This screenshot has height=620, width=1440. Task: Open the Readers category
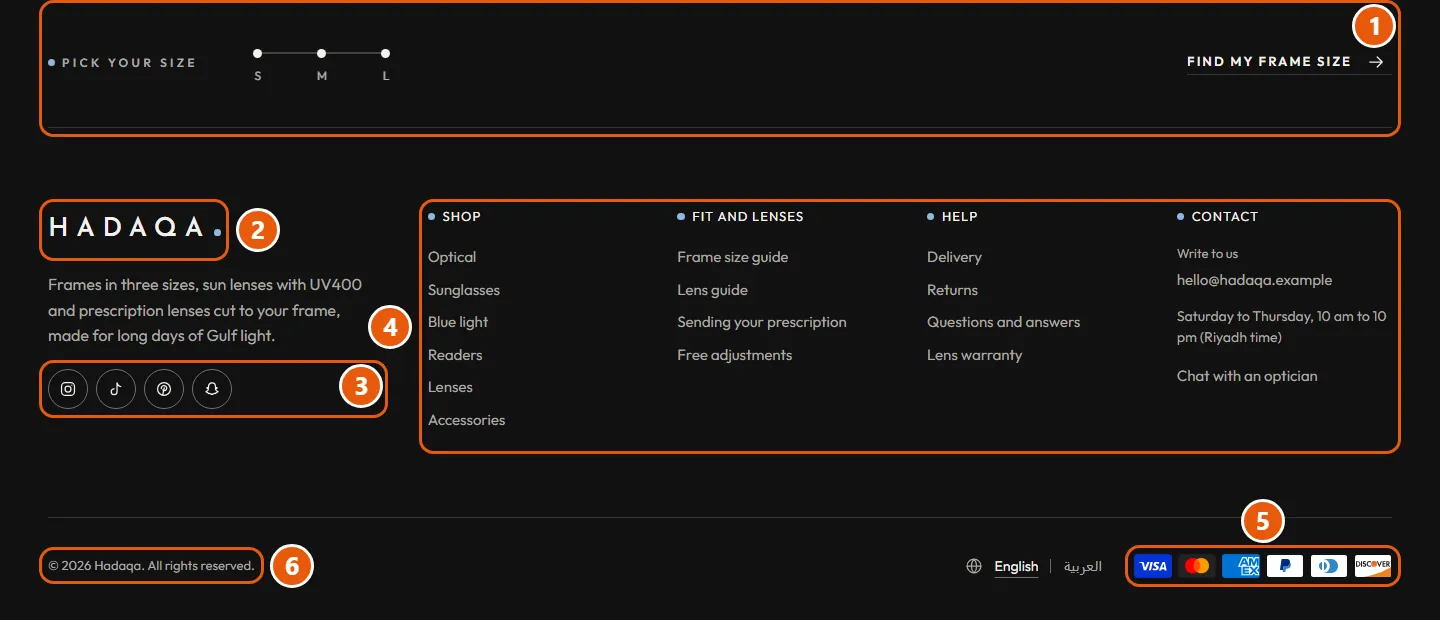click(x=455, y=355)
